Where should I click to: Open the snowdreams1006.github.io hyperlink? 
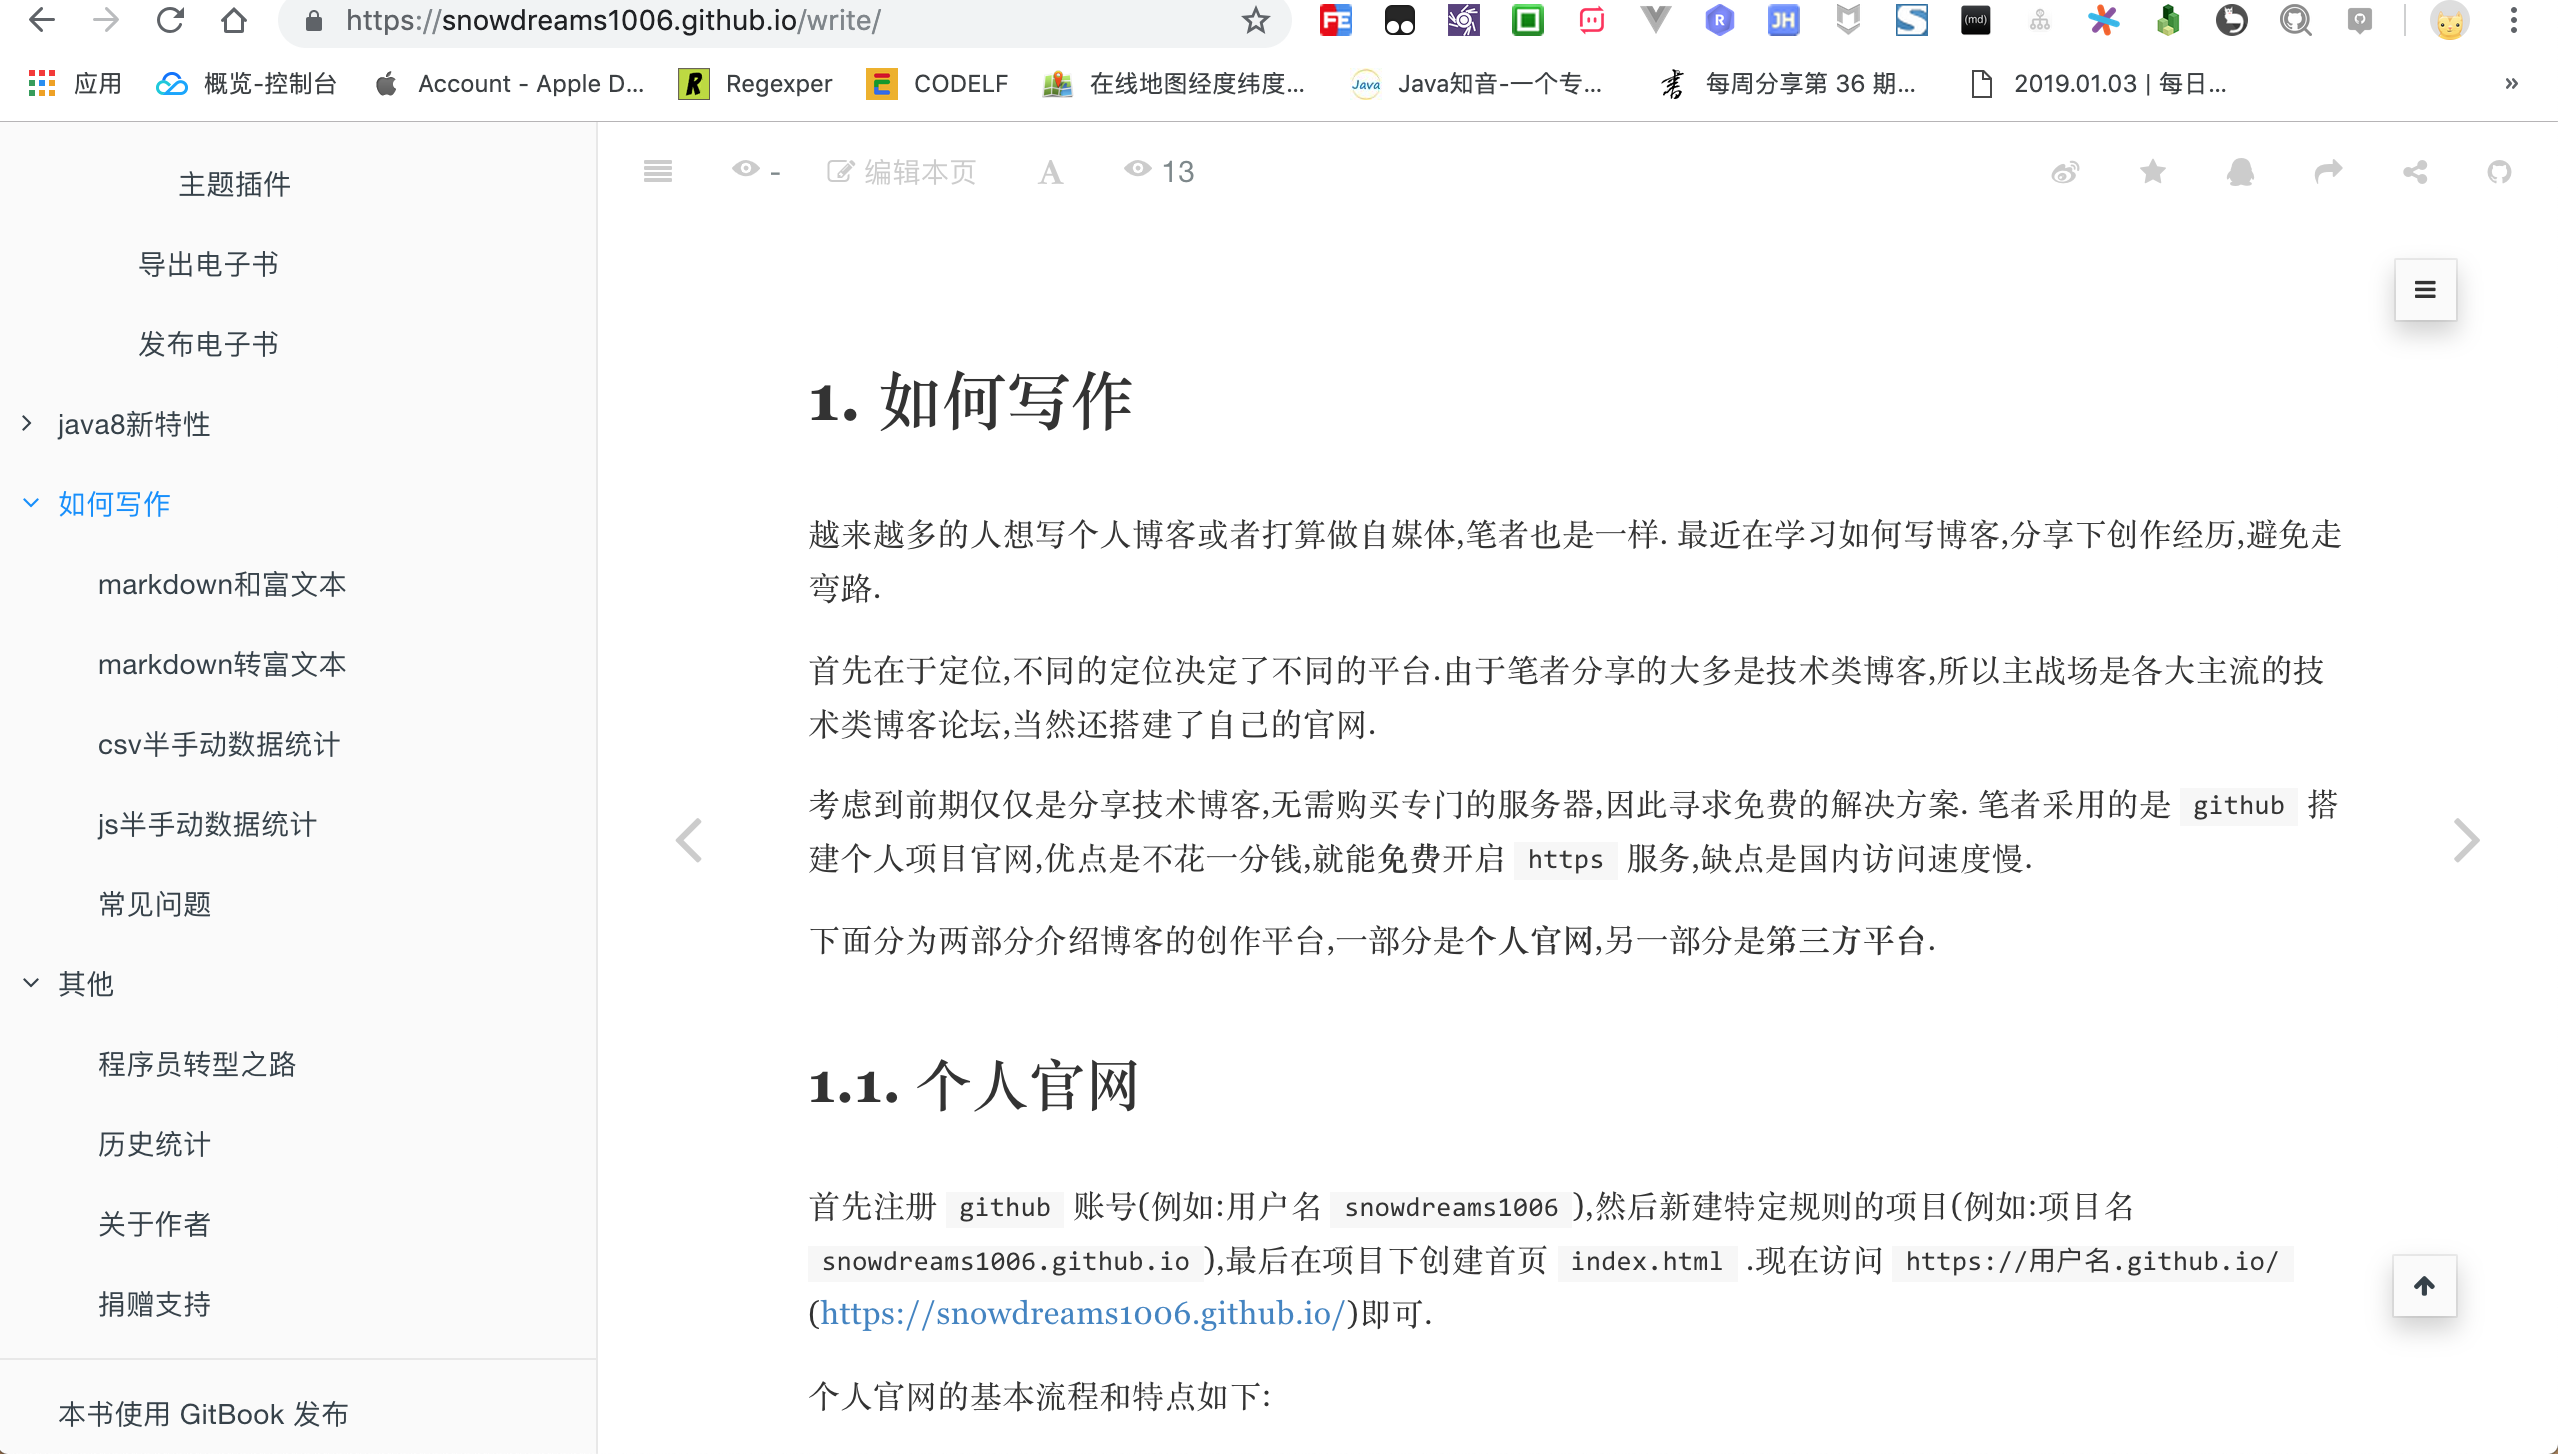pos(1081,1313)
